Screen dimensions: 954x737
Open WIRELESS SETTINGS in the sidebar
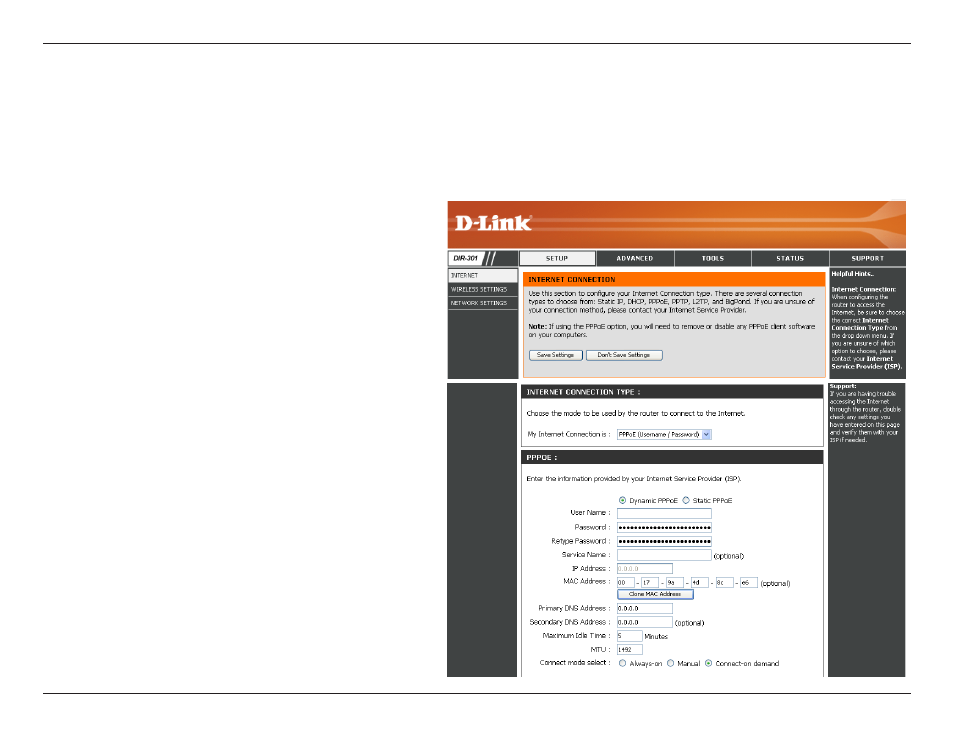(482, 290)
